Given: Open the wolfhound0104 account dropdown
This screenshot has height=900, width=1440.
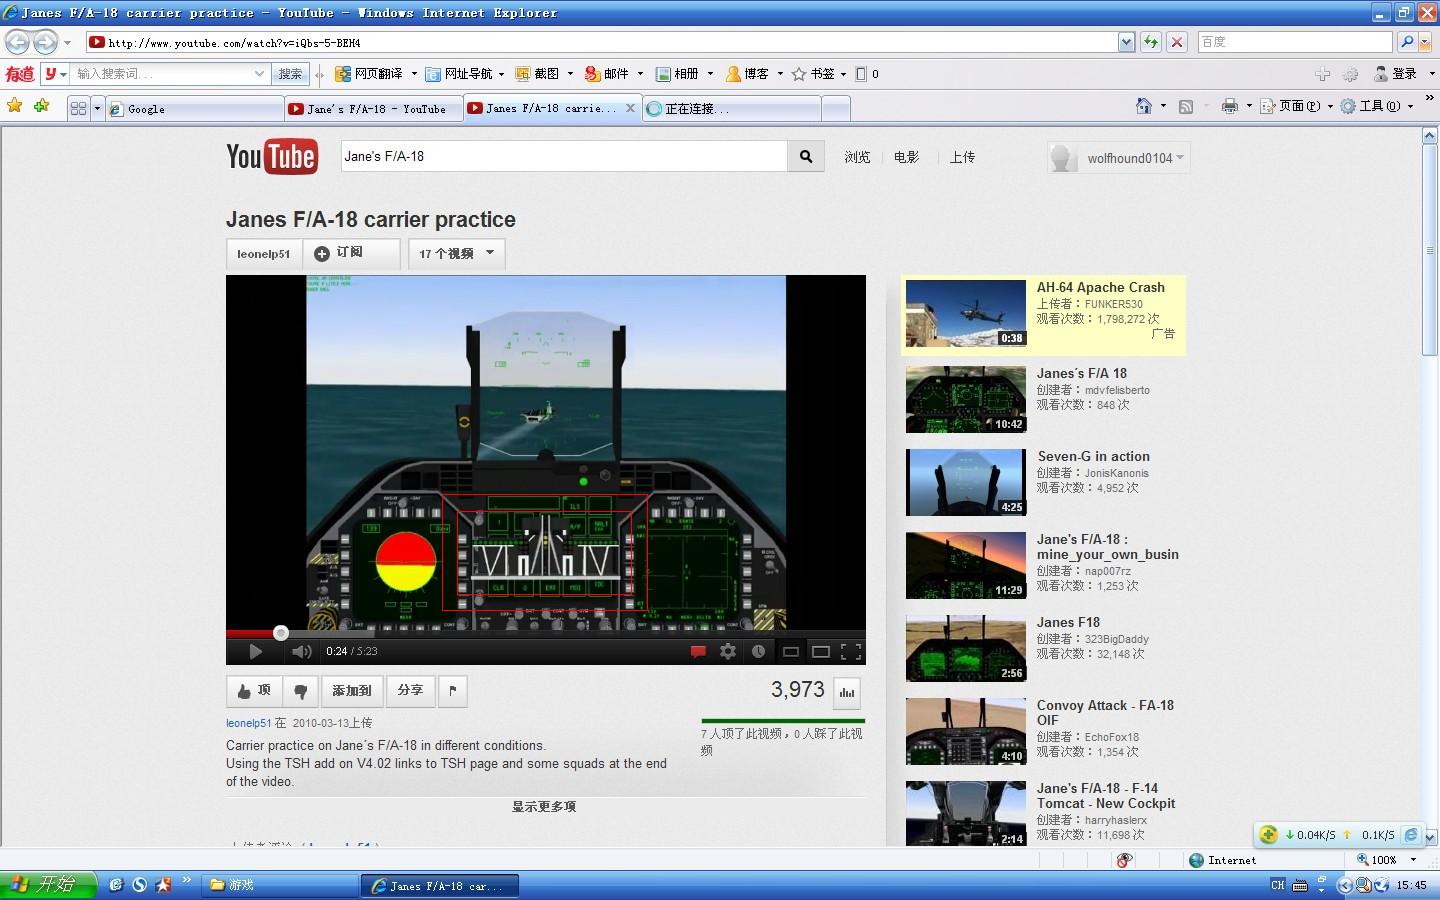Looking at the screenshot, I should pyautogui.click(x=1118, y=158).
